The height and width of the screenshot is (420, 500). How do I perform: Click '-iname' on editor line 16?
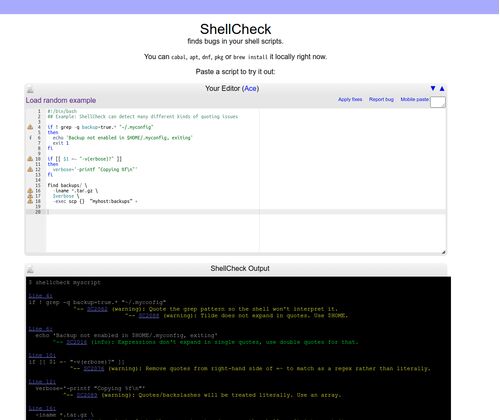coord(62,191)
